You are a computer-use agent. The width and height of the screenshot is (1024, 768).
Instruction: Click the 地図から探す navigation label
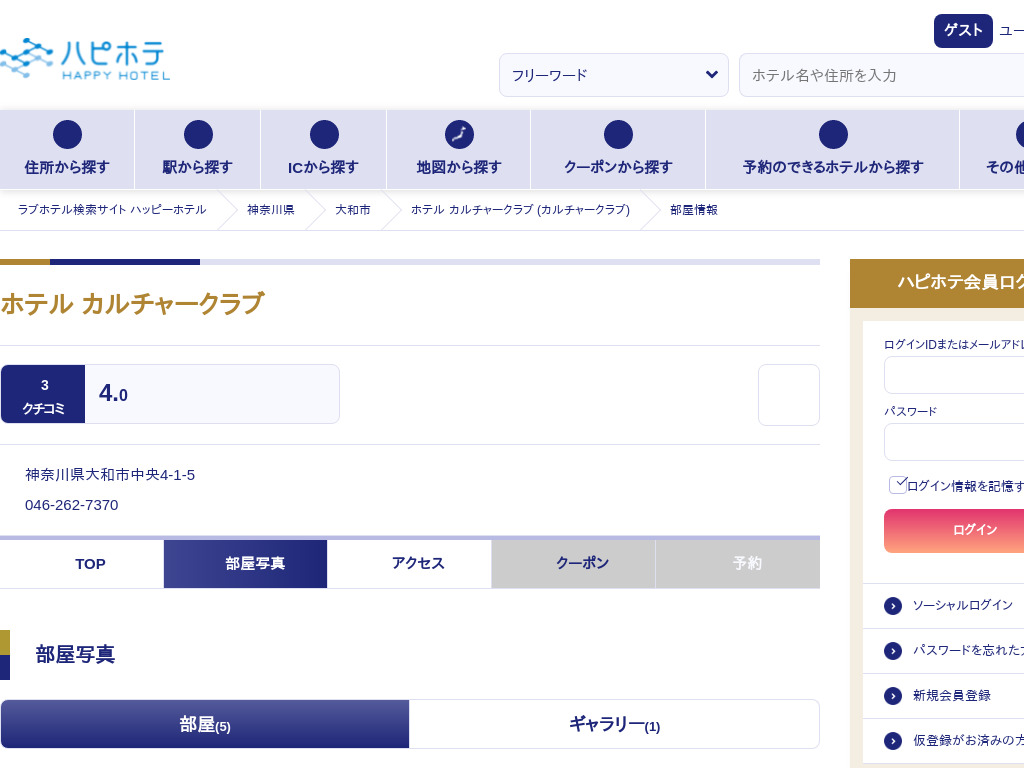pos(459,167)
